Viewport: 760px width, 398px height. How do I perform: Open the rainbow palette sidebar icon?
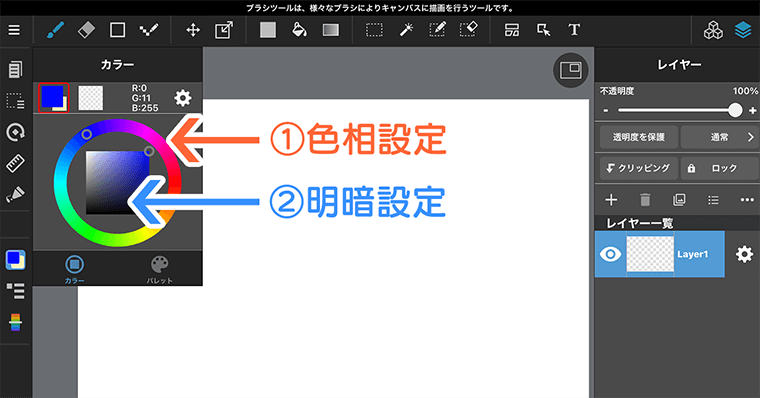tap(15, 322)
